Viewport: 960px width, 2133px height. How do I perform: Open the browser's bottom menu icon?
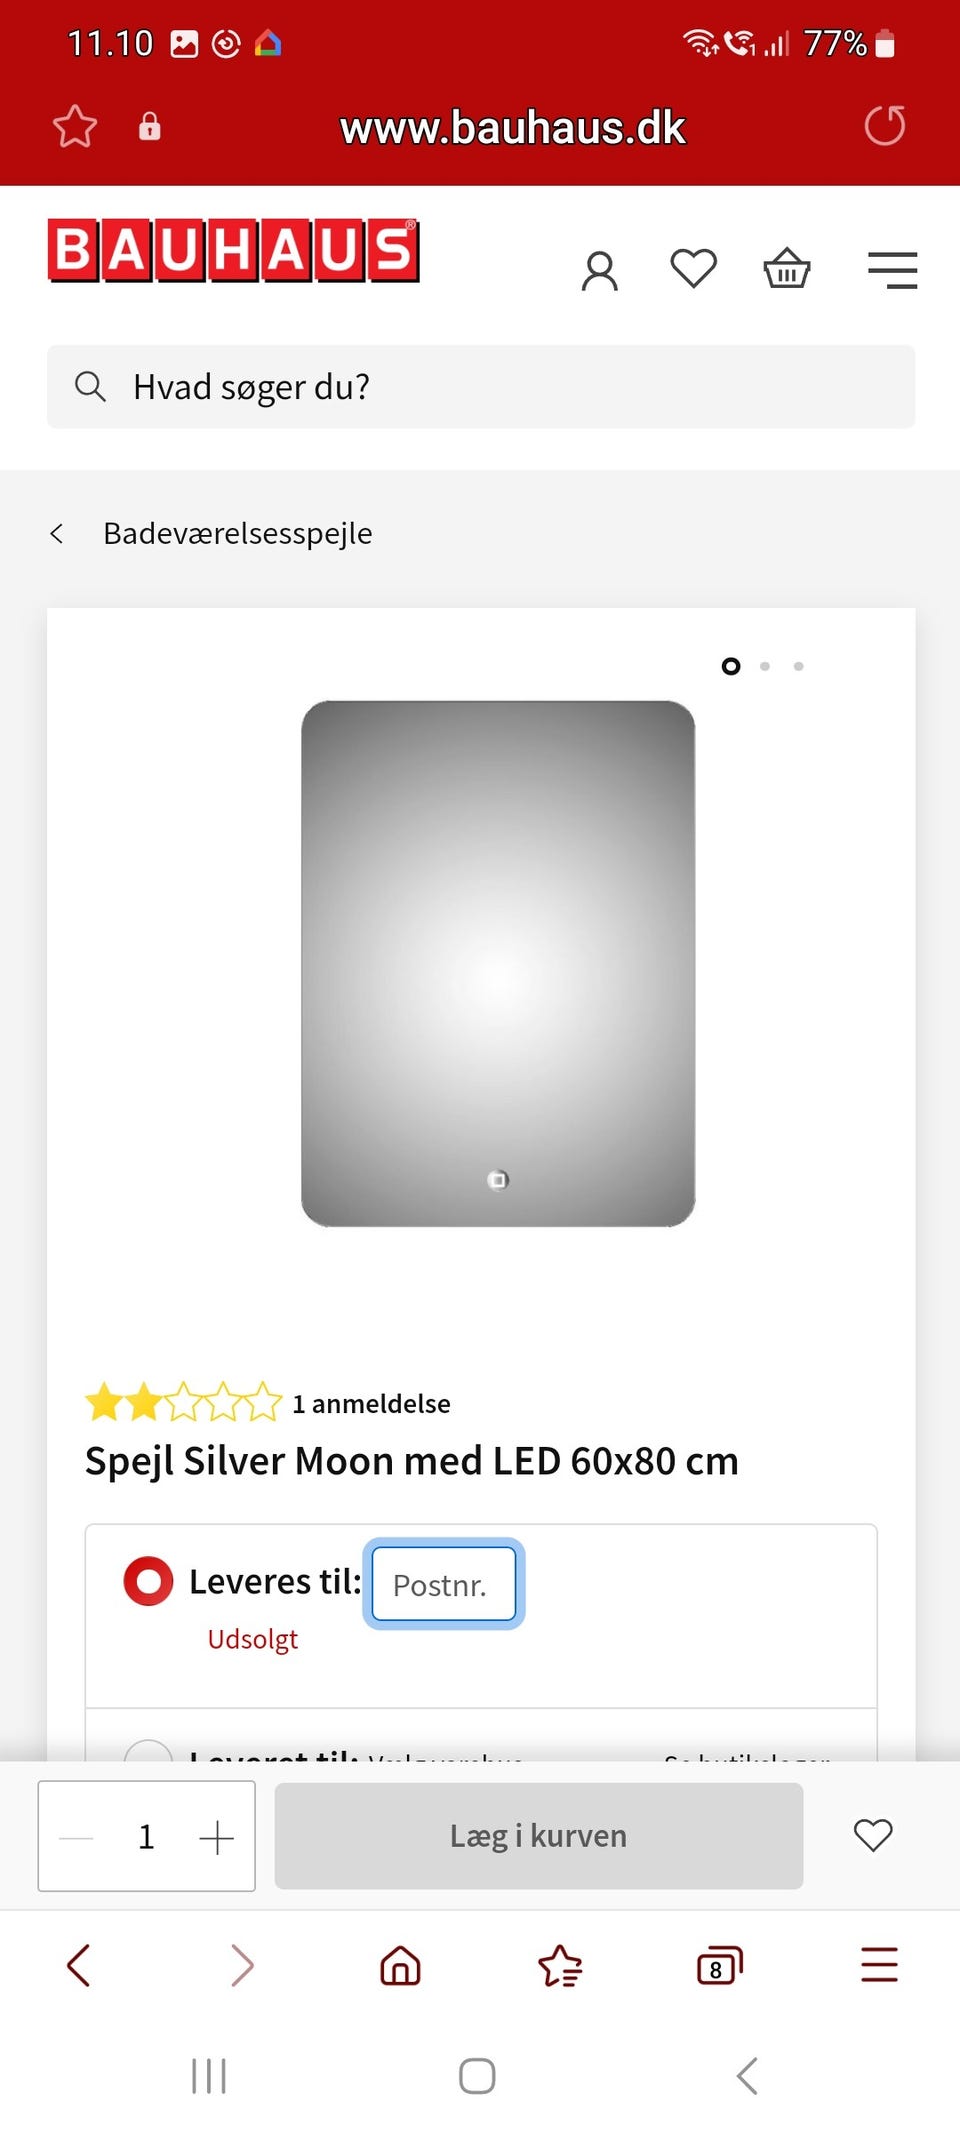(879, 1965)
